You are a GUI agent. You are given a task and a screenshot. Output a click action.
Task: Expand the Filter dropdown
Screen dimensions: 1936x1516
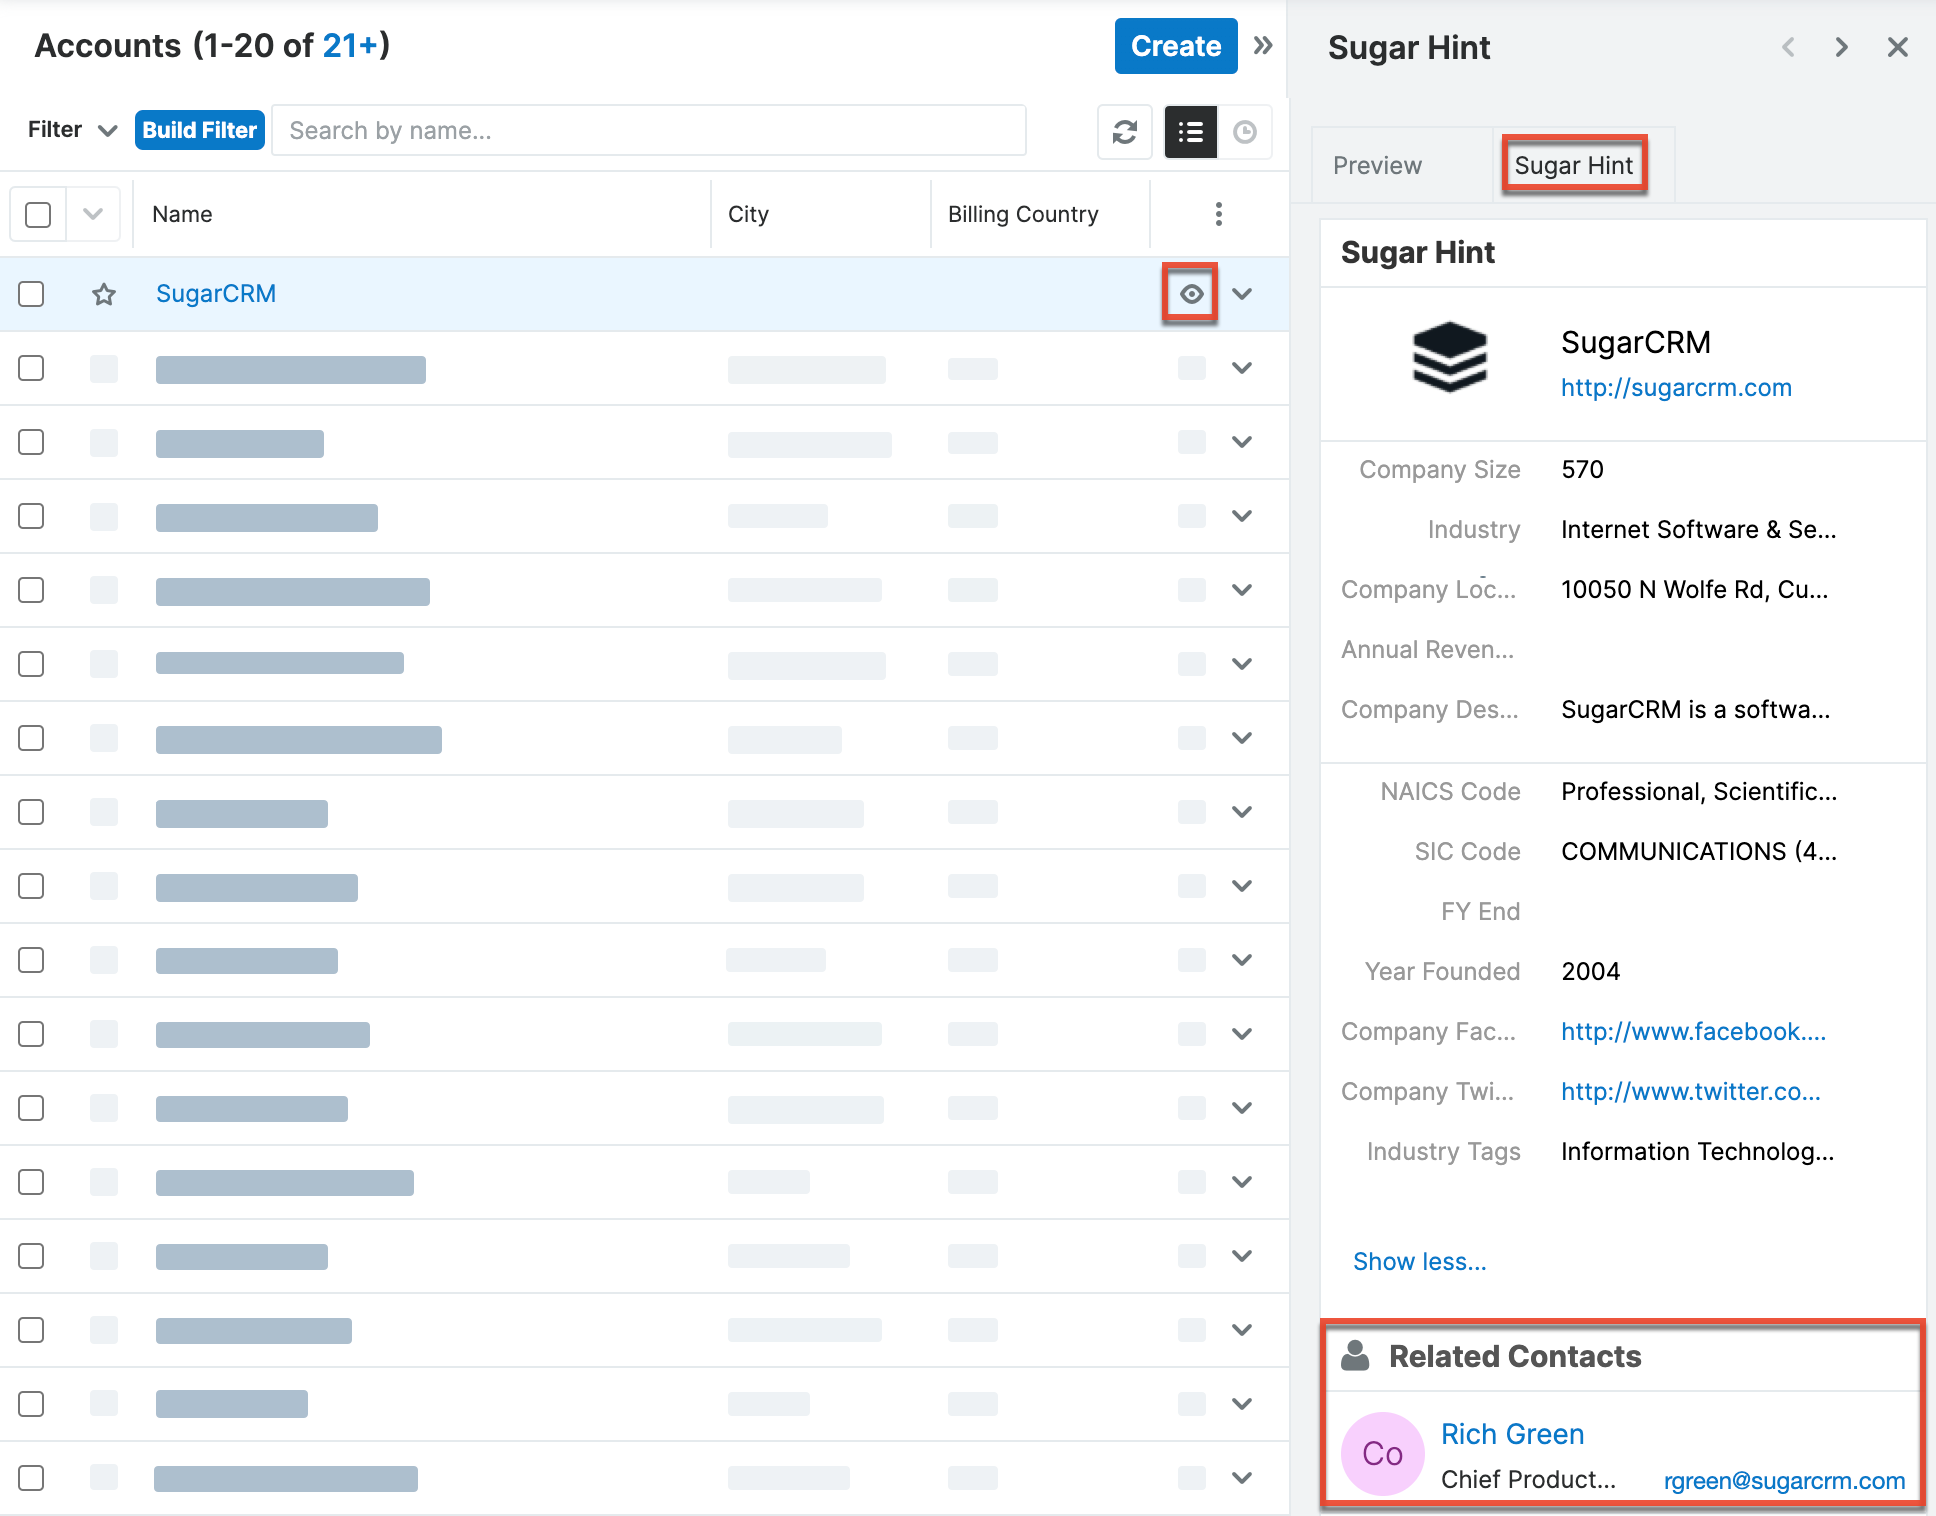72,130
